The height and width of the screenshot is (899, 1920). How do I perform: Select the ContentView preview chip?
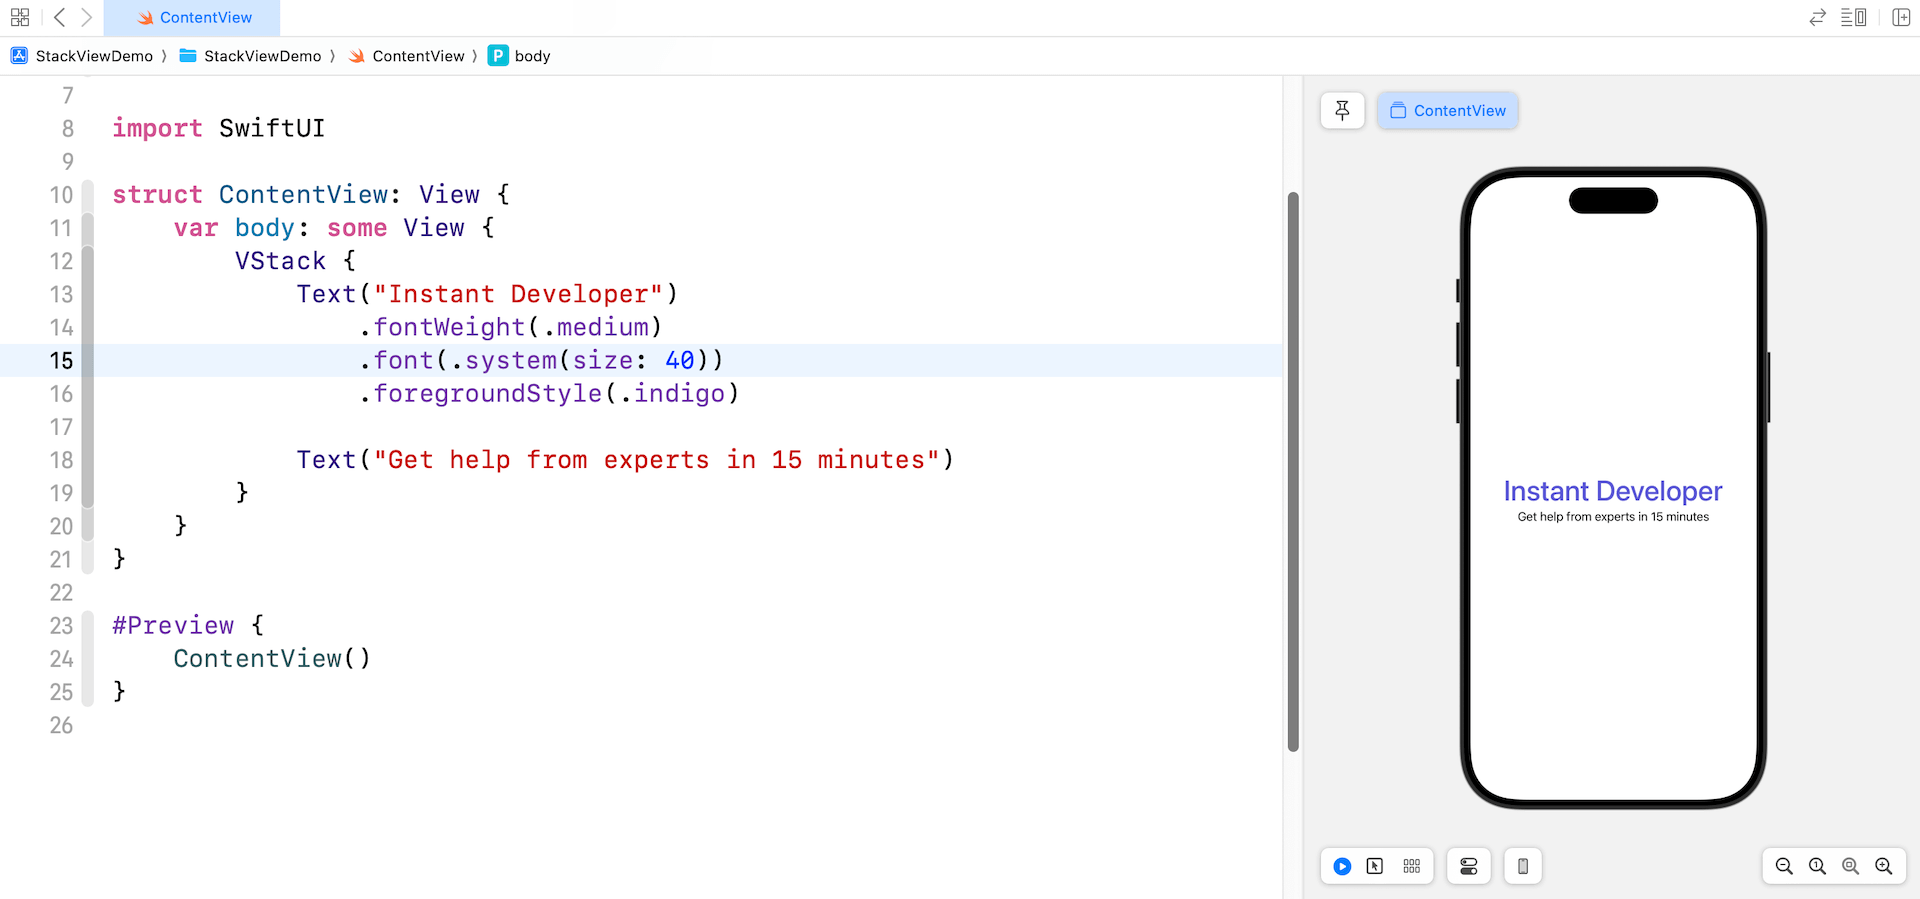click(x=1447, y=110)
